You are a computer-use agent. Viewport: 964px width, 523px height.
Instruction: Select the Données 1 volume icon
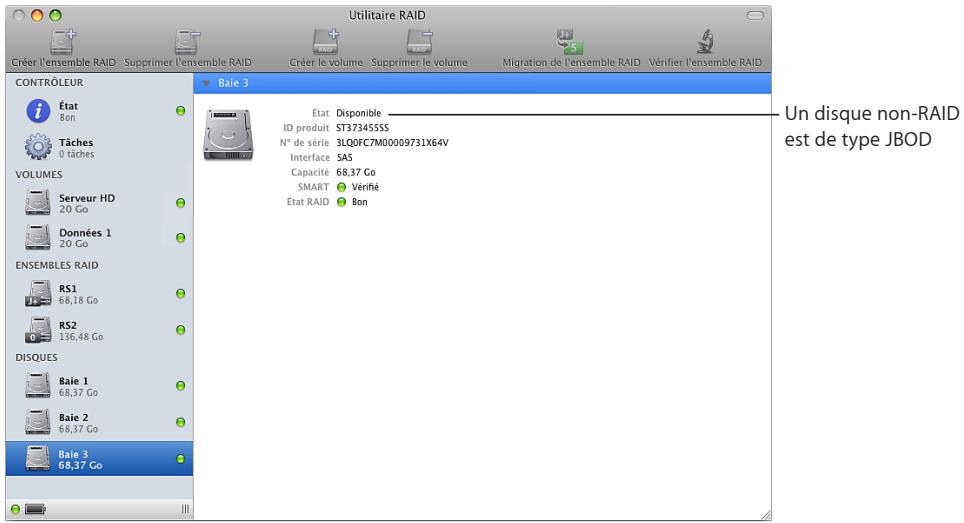(38, 237)
